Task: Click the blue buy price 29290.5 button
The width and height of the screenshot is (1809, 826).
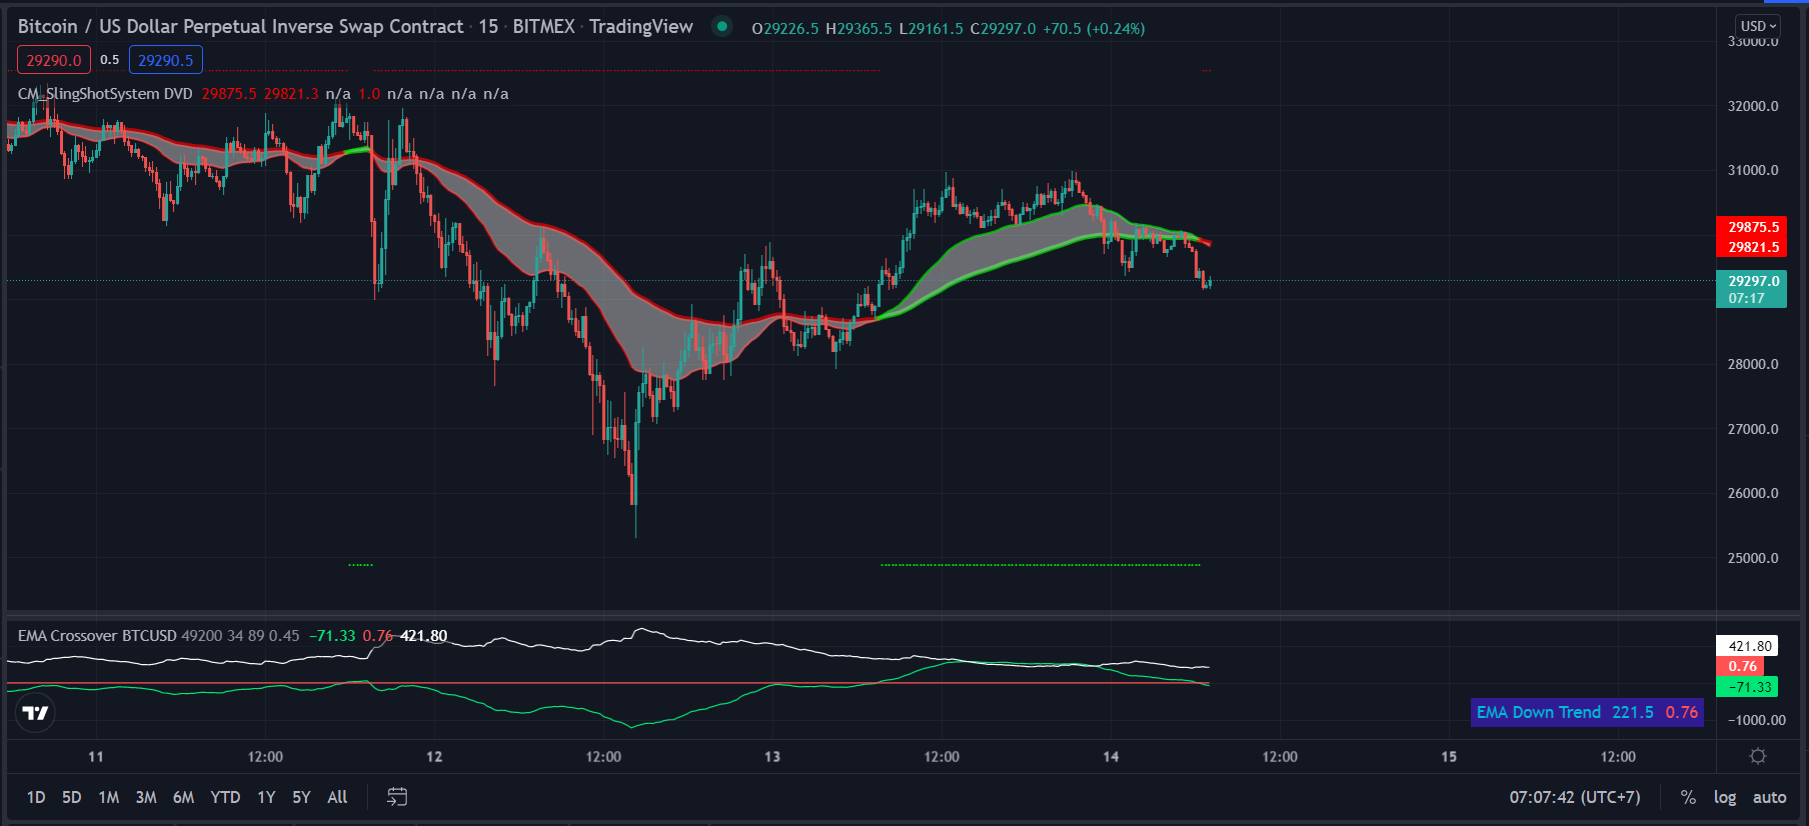Action: (166, 60)
